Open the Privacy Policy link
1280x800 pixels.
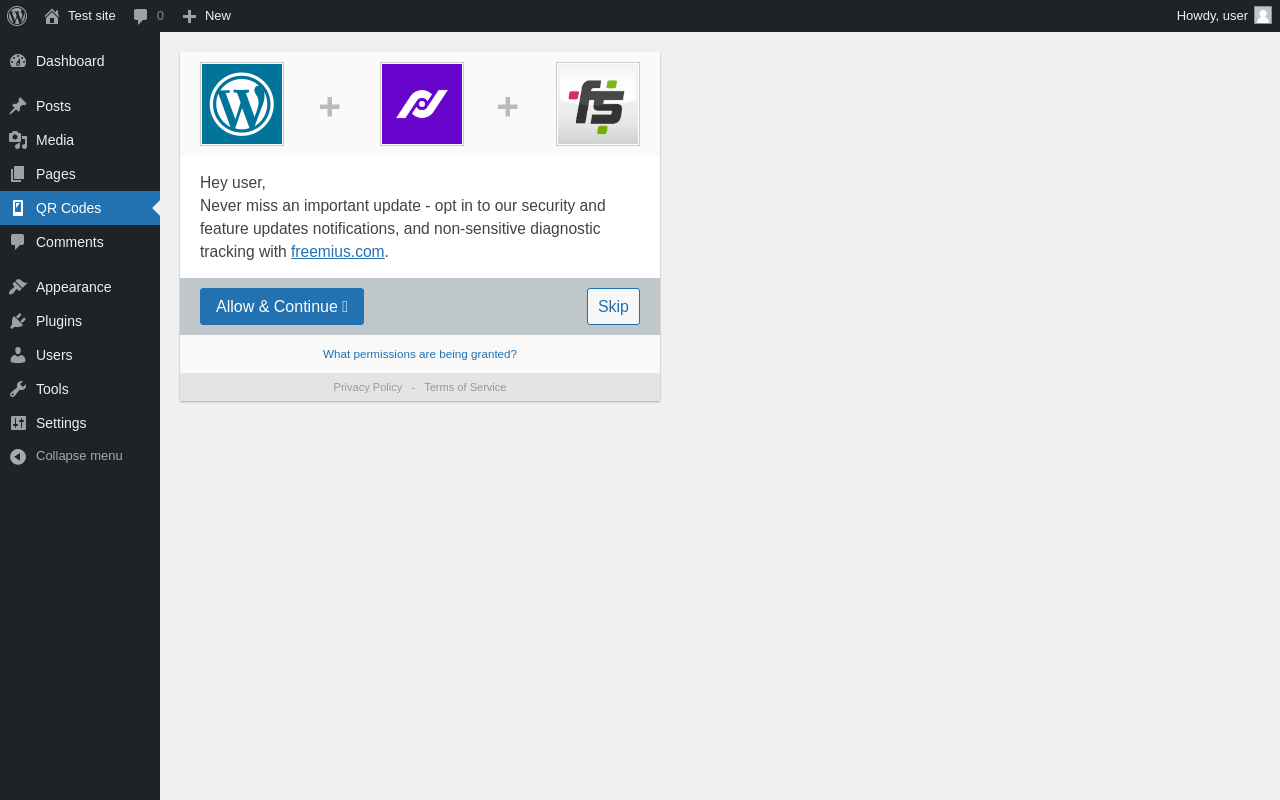[x=368, y=387]
